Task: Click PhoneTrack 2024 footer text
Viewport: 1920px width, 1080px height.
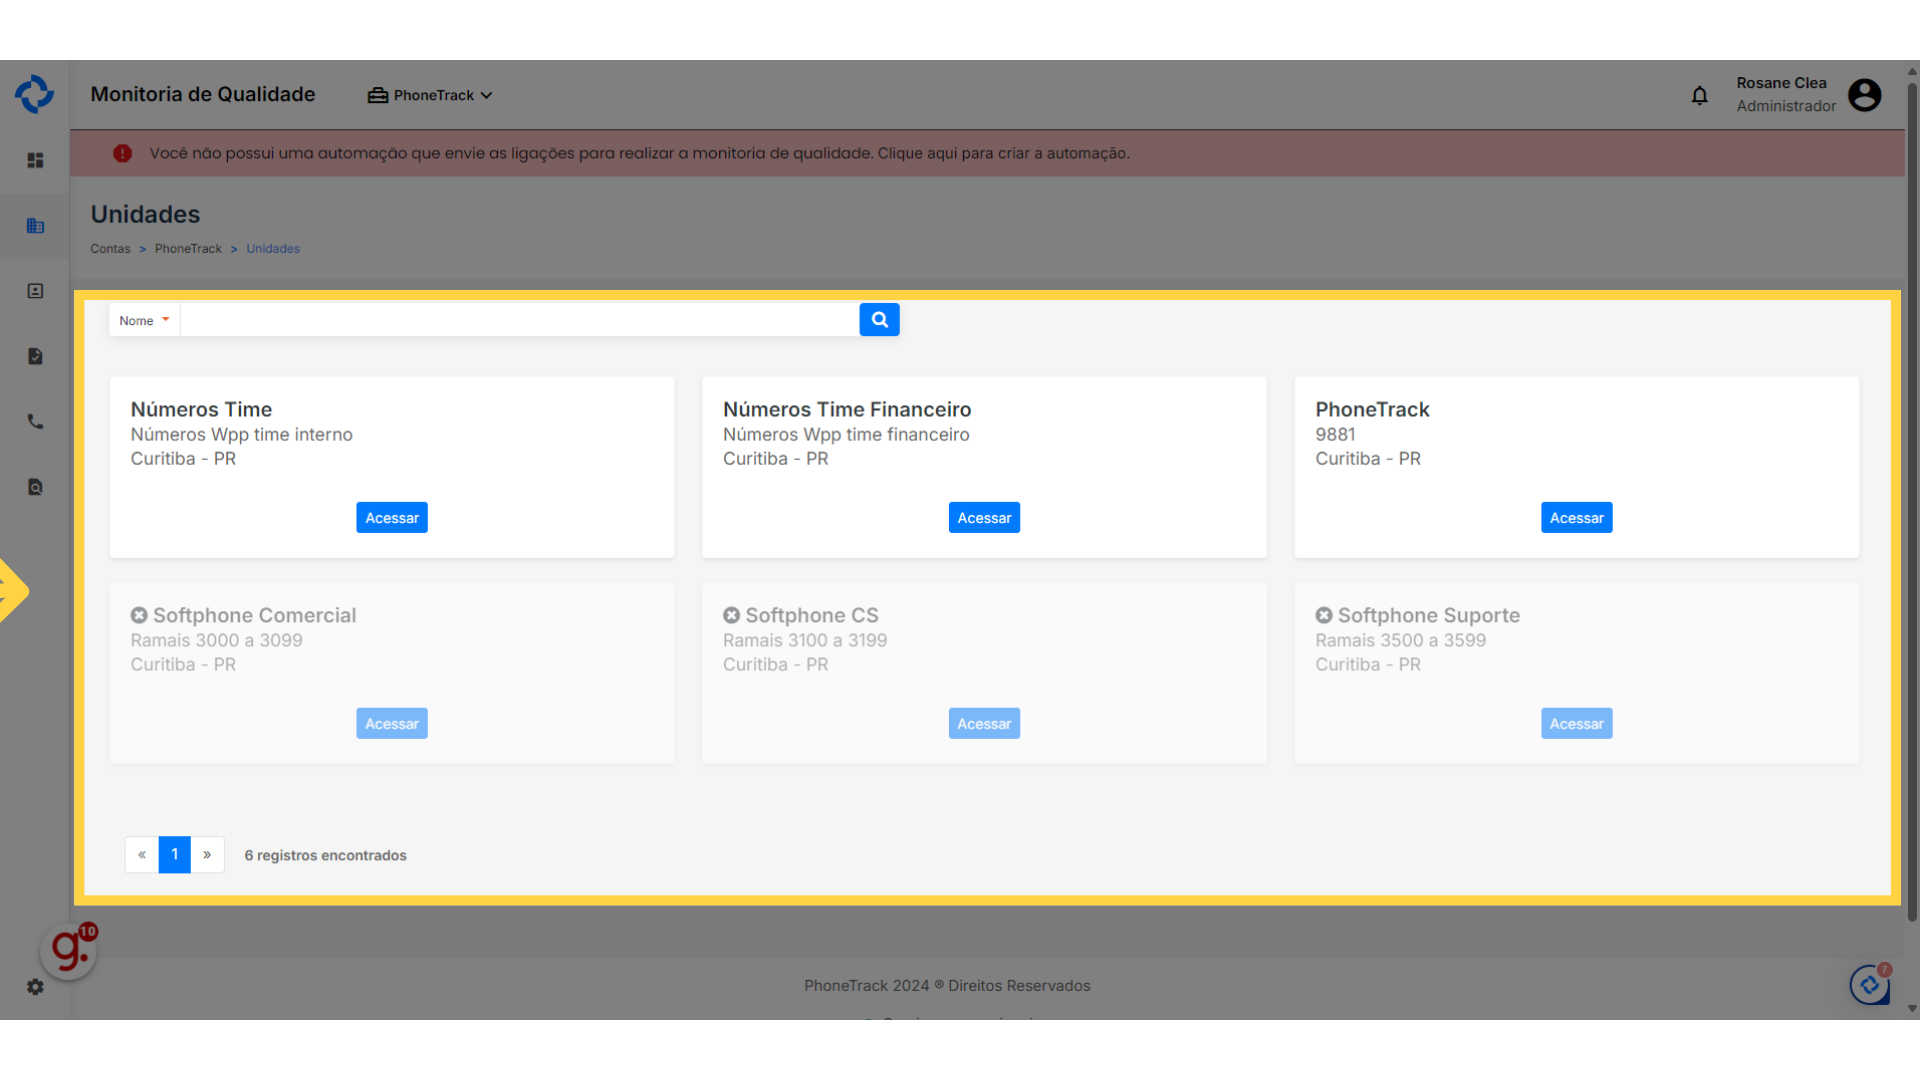Action: click(x=947, y=986)
